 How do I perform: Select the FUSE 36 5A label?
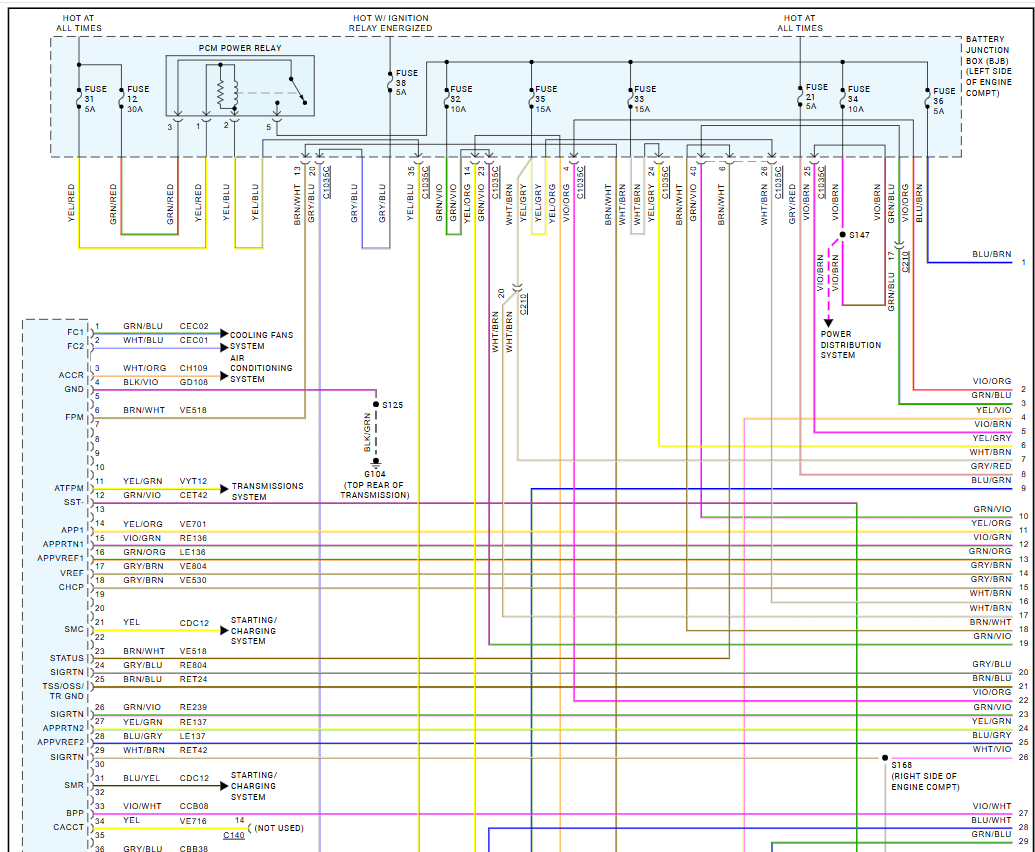(943, 101)
